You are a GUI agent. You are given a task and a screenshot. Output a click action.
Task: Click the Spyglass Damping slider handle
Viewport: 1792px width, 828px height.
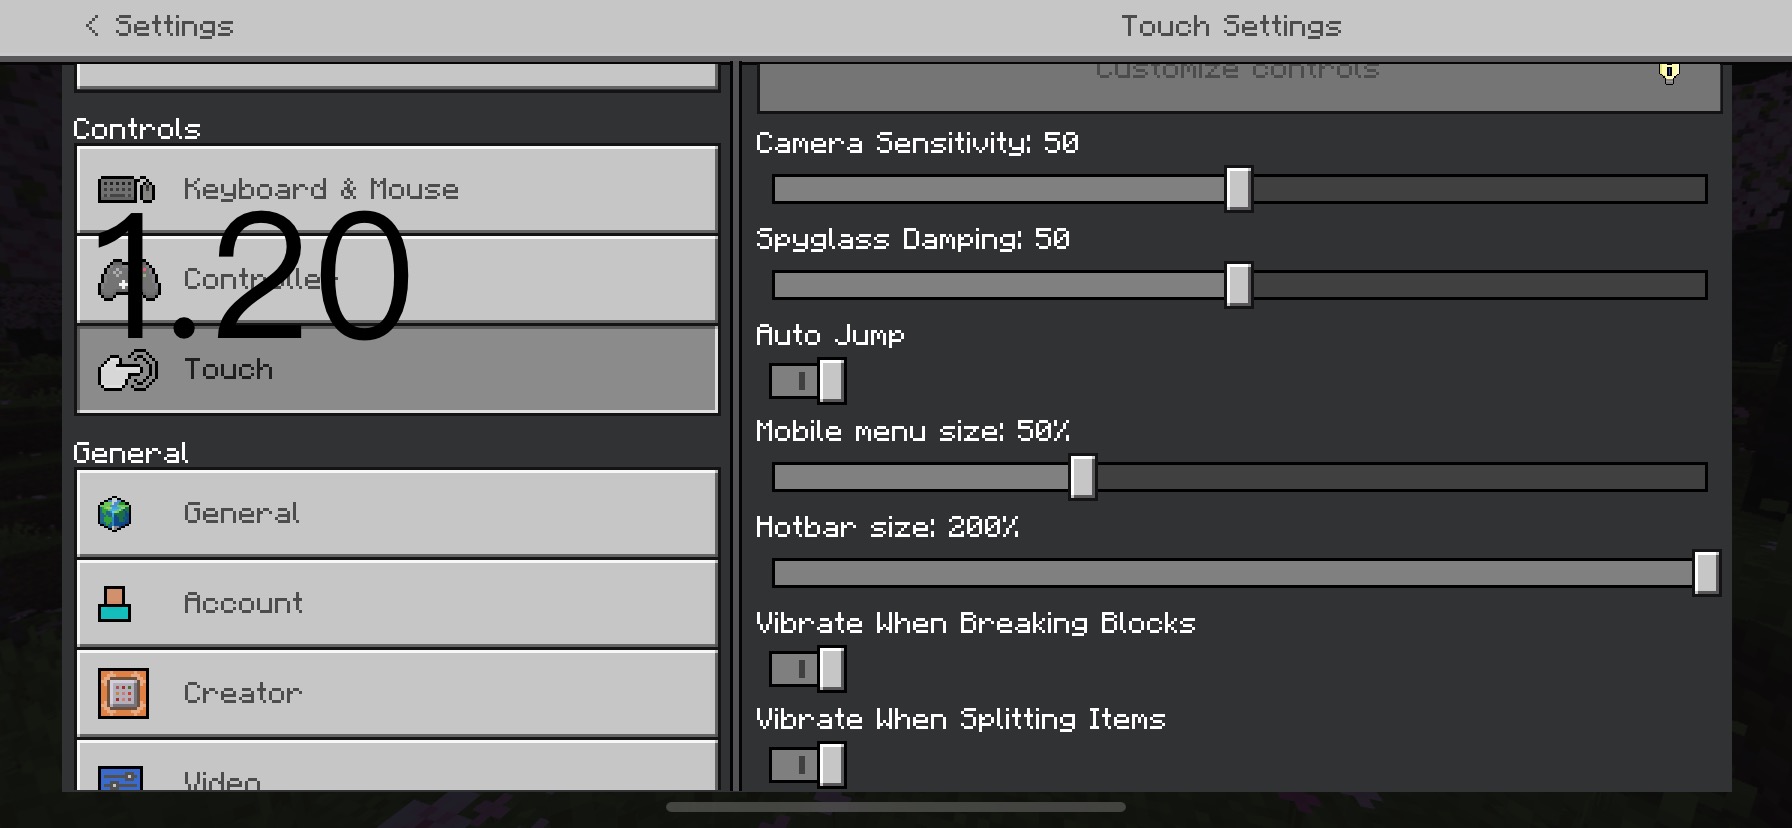point(1238,285)
